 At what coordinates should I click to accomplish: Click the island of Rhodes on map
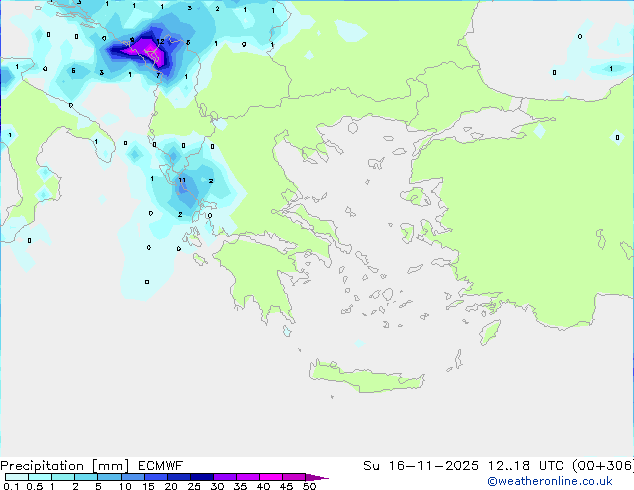coord(490,332)
